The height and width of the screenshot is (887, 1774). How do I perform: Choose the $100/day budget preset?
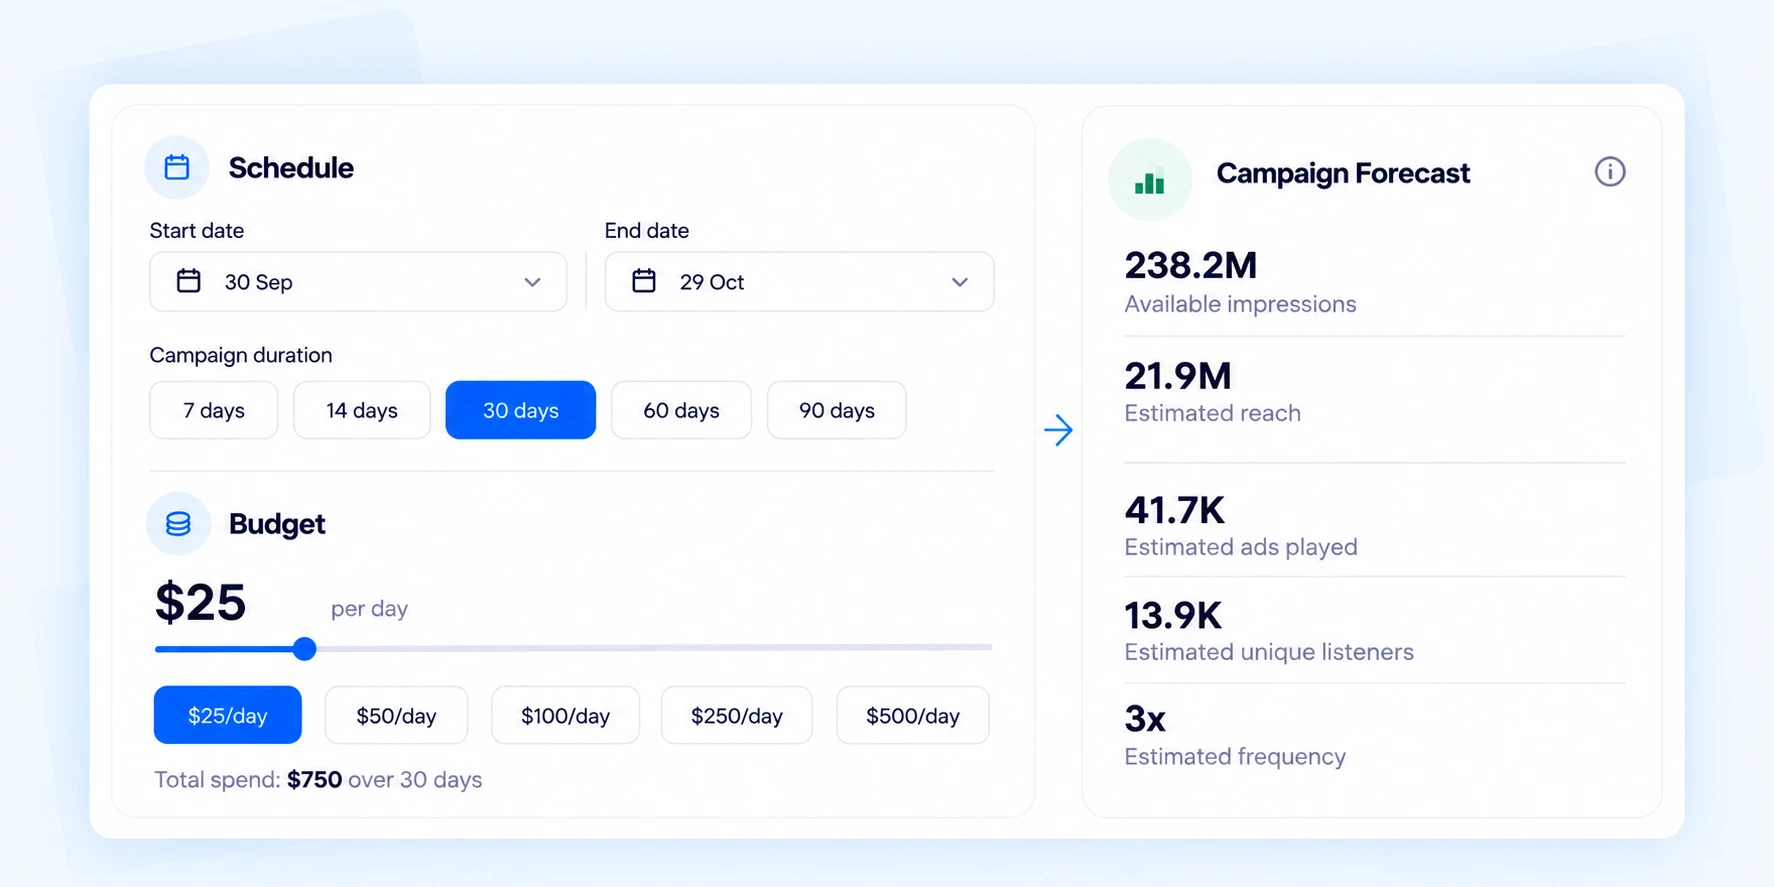pos(565,715)
